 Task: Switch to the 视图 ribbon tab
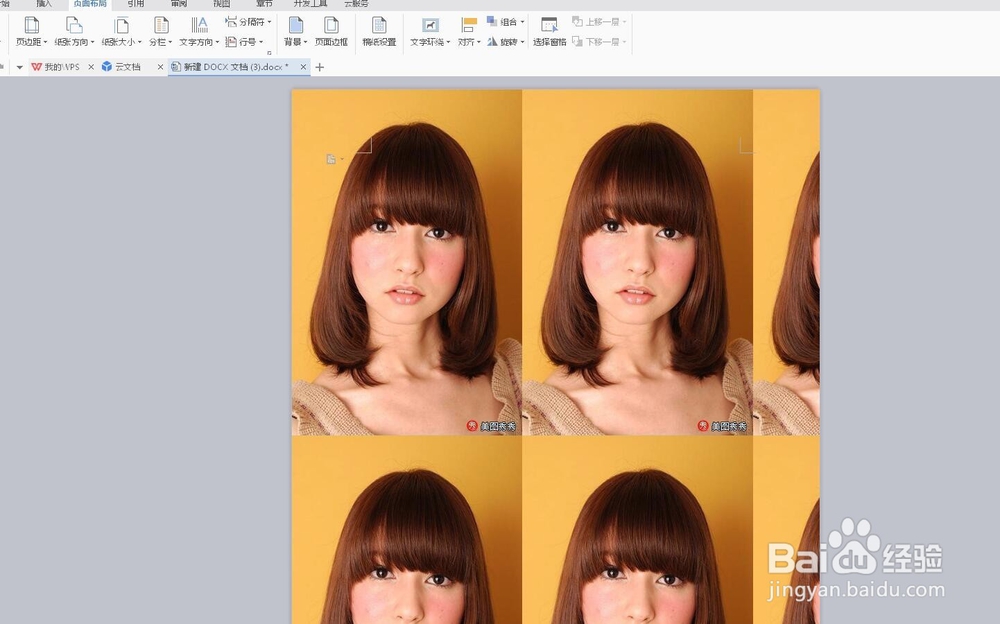click(221, 4)
